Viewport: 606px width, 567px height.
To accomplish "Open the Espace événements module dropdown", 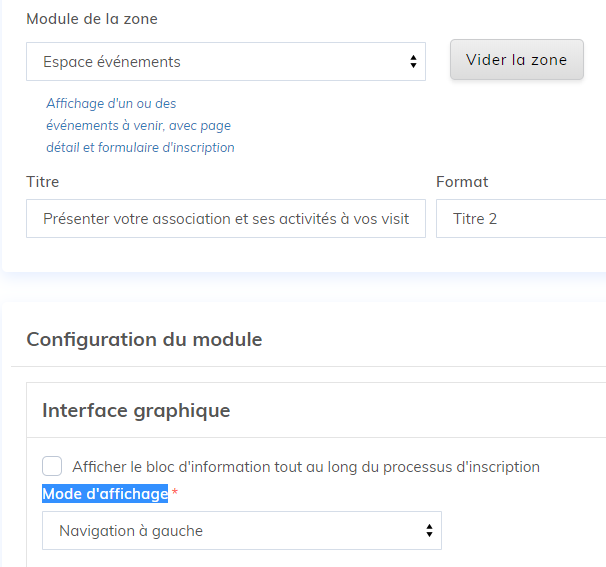I will coord(225,61).
